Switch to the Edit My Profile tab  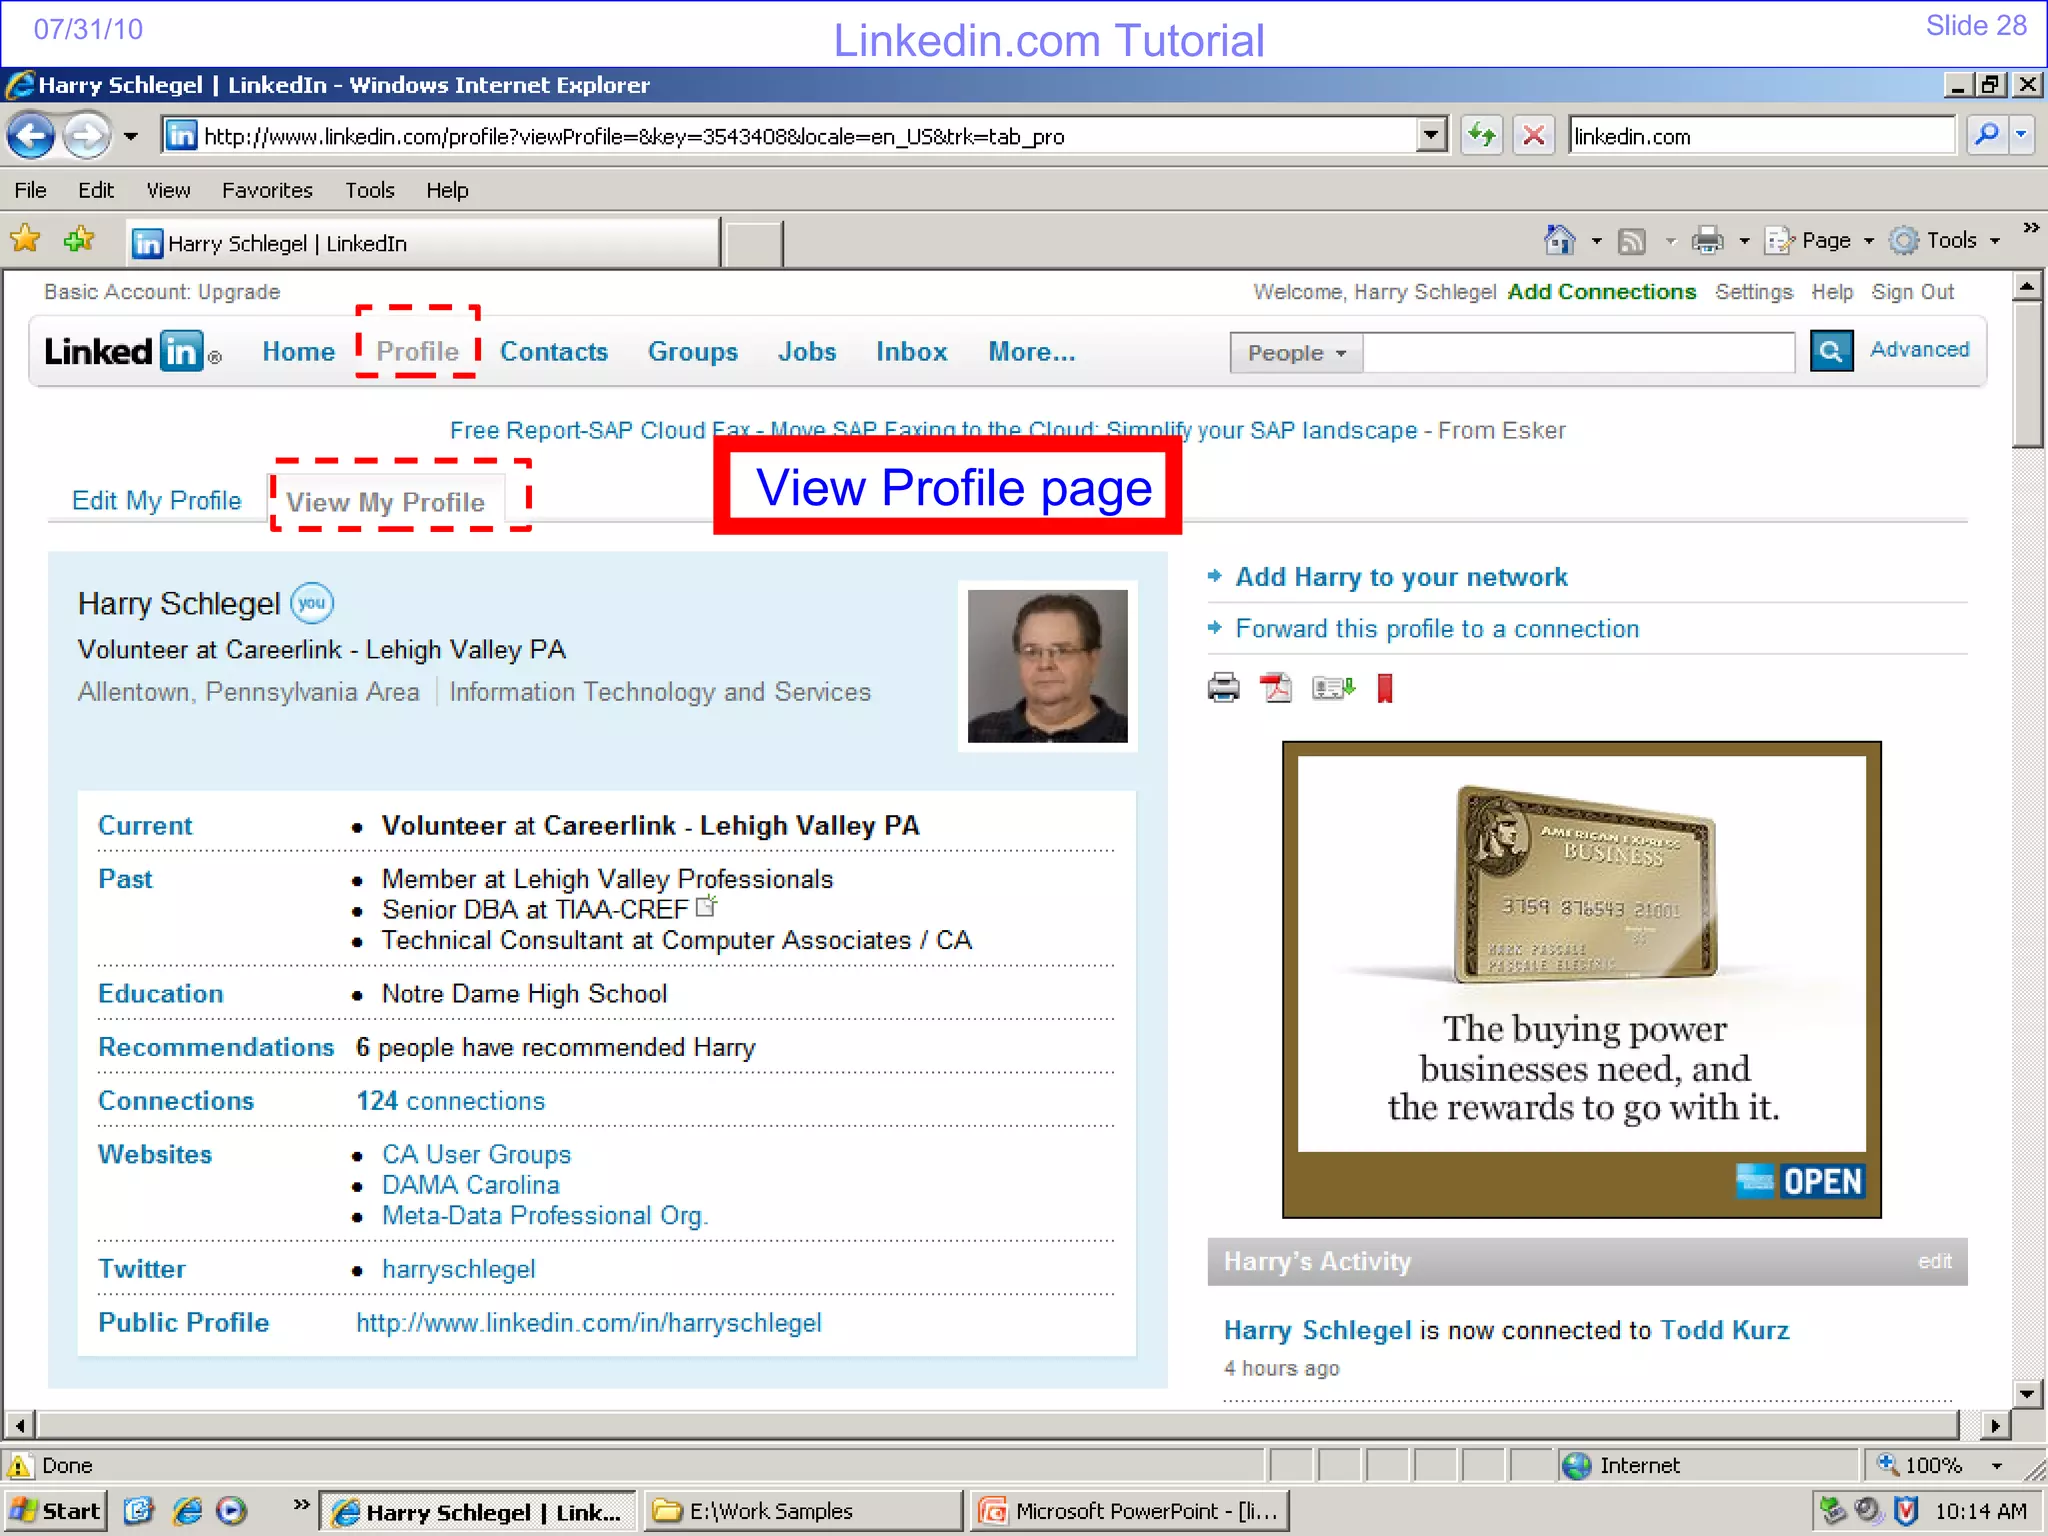[x=156, y=501]
